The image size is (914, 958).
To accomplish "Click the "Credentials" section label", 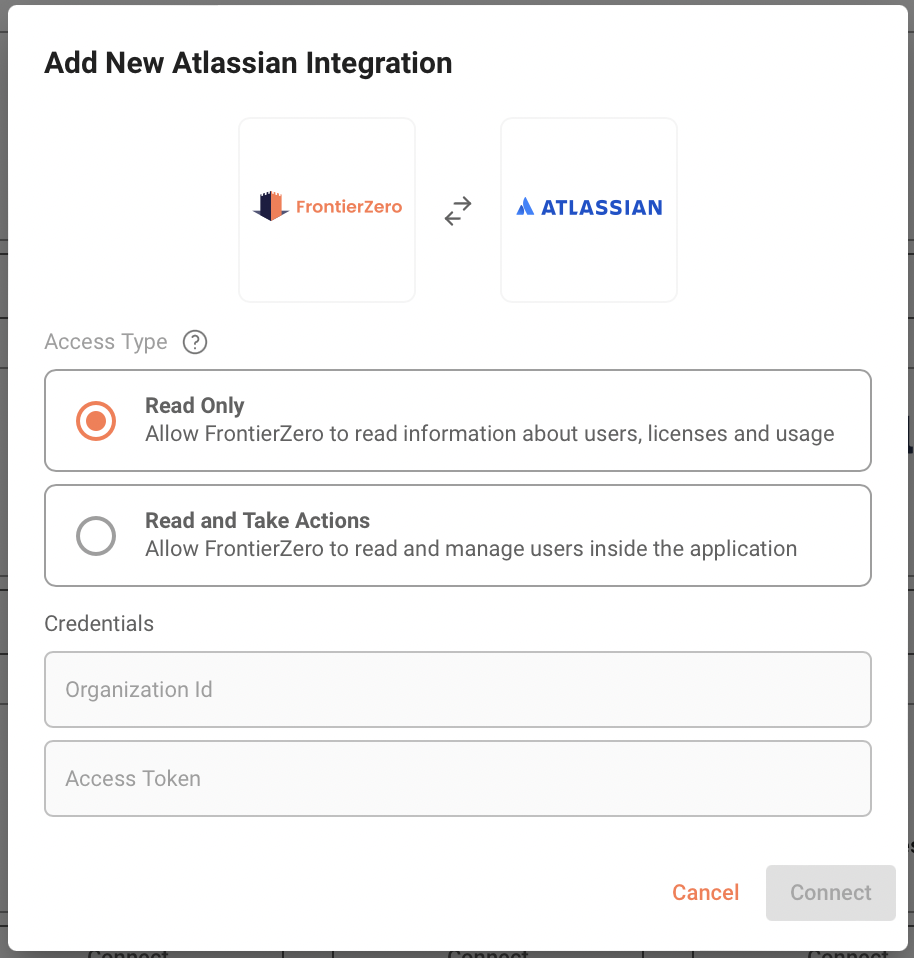I will pos(99,623).
